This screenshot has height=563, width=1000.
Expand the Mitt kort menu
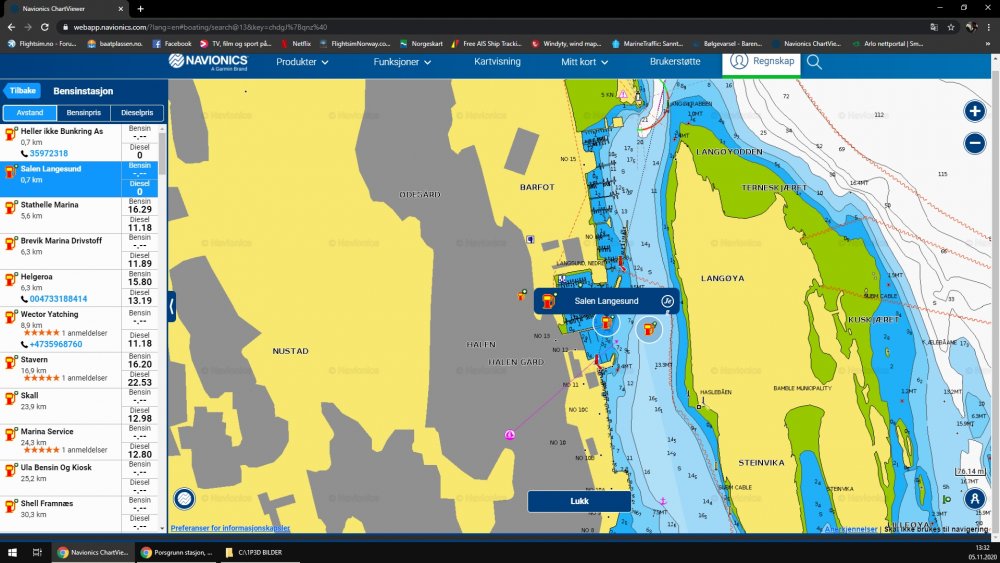585,62
